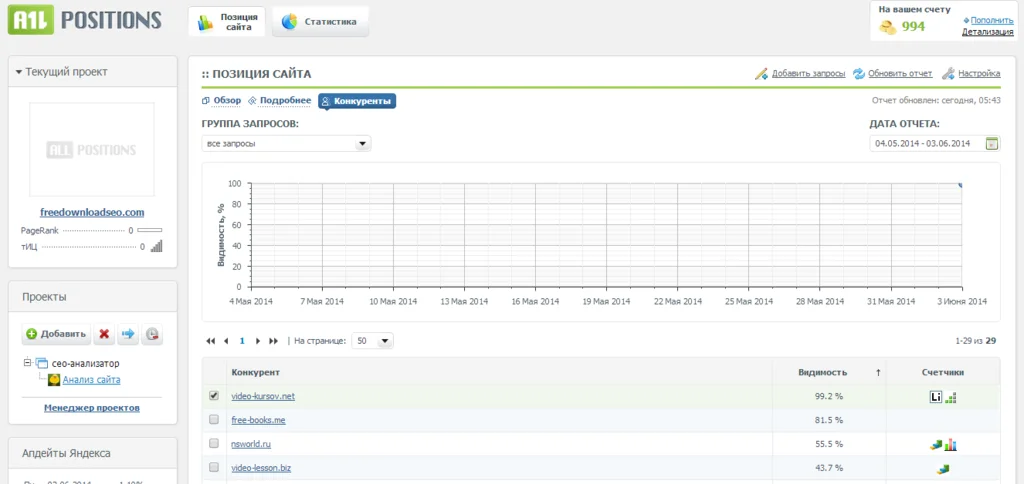
Task: Go to the next page
Action: pos(258,341)
